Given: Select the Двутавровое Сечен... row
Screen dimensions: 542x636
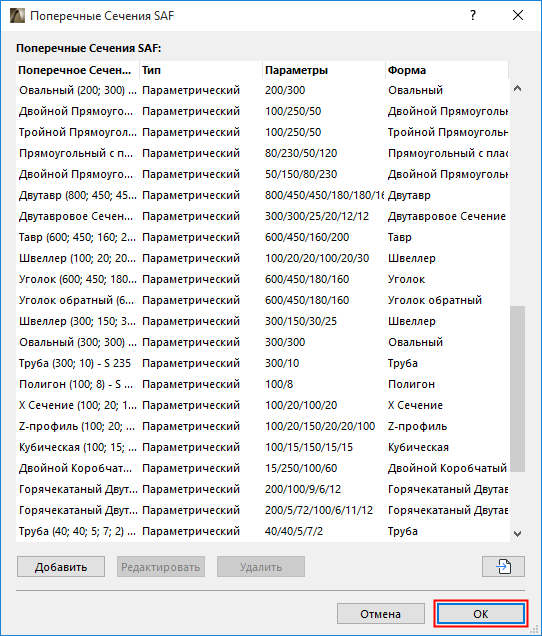Looking at the screenshot, I should [x=262, y=216].
